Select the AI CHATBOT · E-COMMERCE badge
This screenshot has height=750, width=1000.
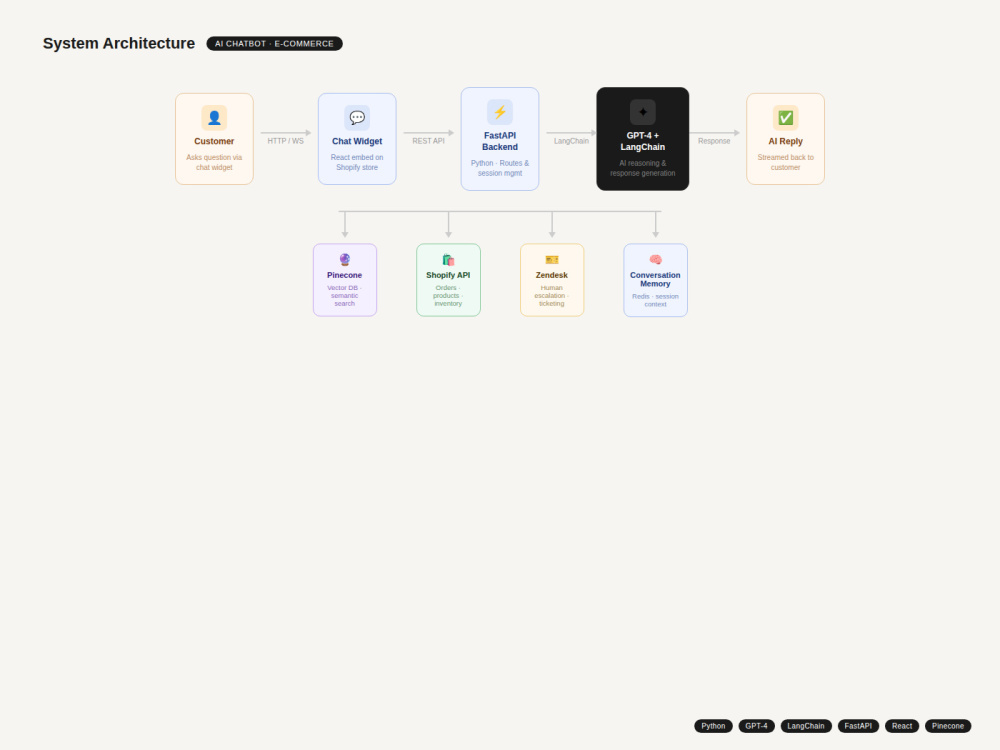(274, 43)
